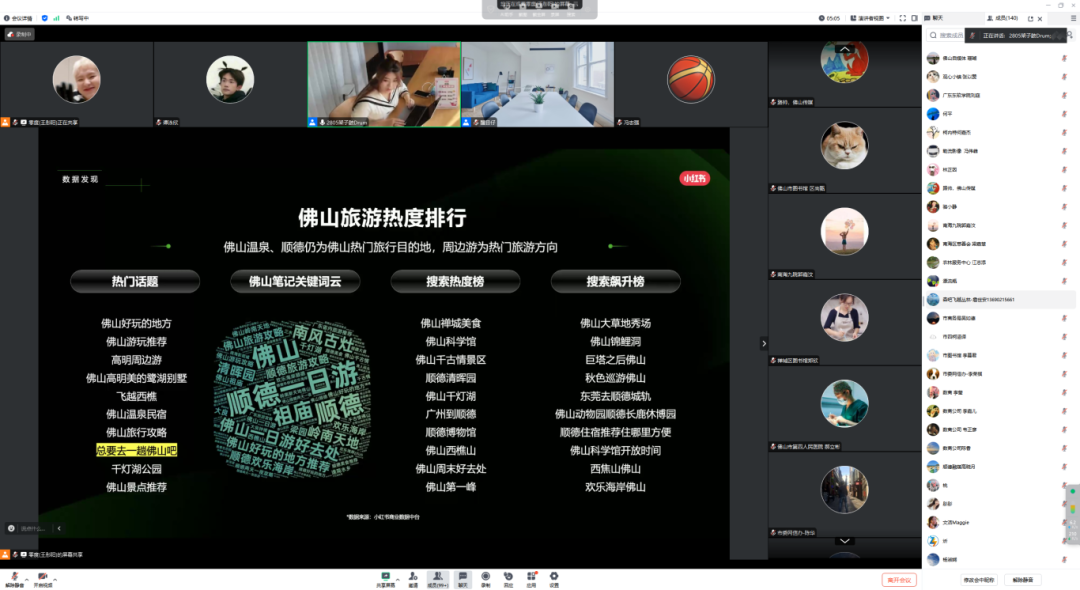Open the share screen tool in bottom toolbar

[x=386, y=580]
